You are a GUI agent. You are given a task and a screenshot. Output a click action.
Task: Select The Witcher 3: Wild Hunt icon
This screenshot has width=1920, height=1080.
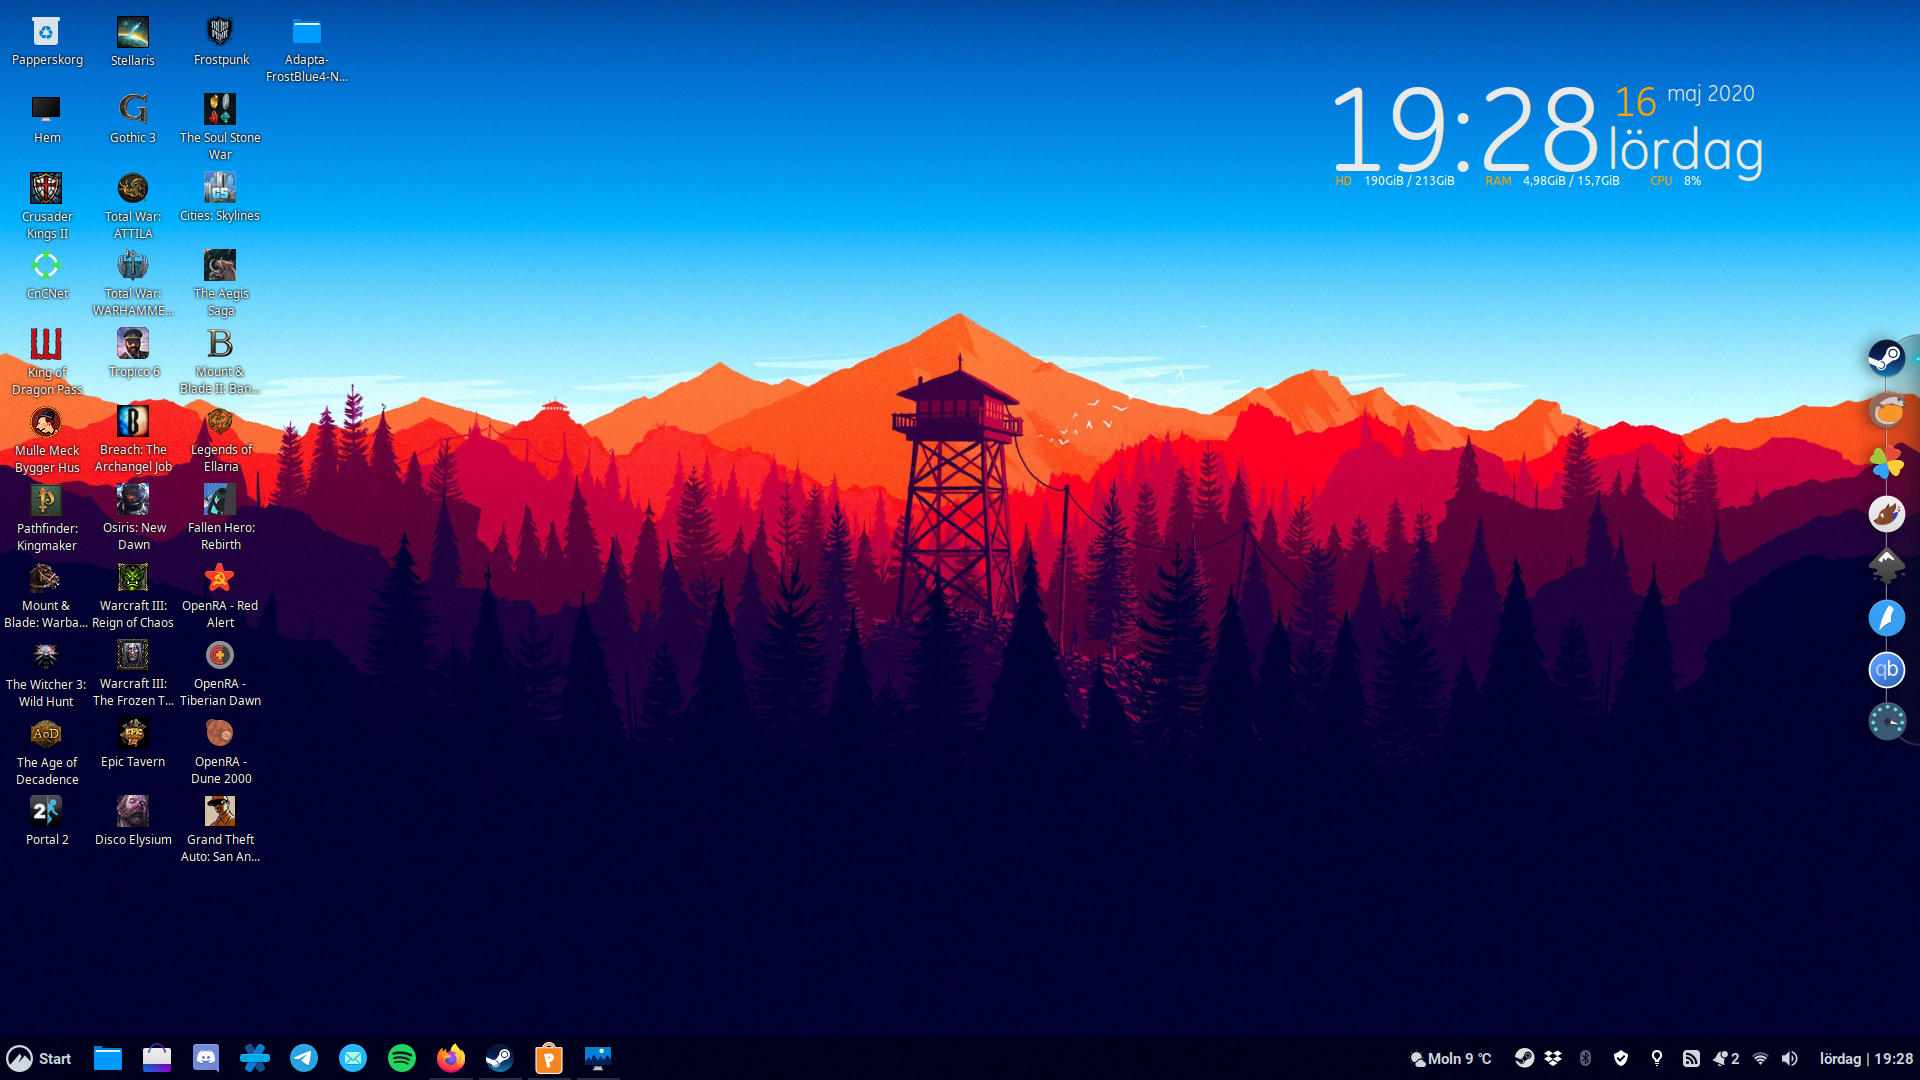[46, 674]
